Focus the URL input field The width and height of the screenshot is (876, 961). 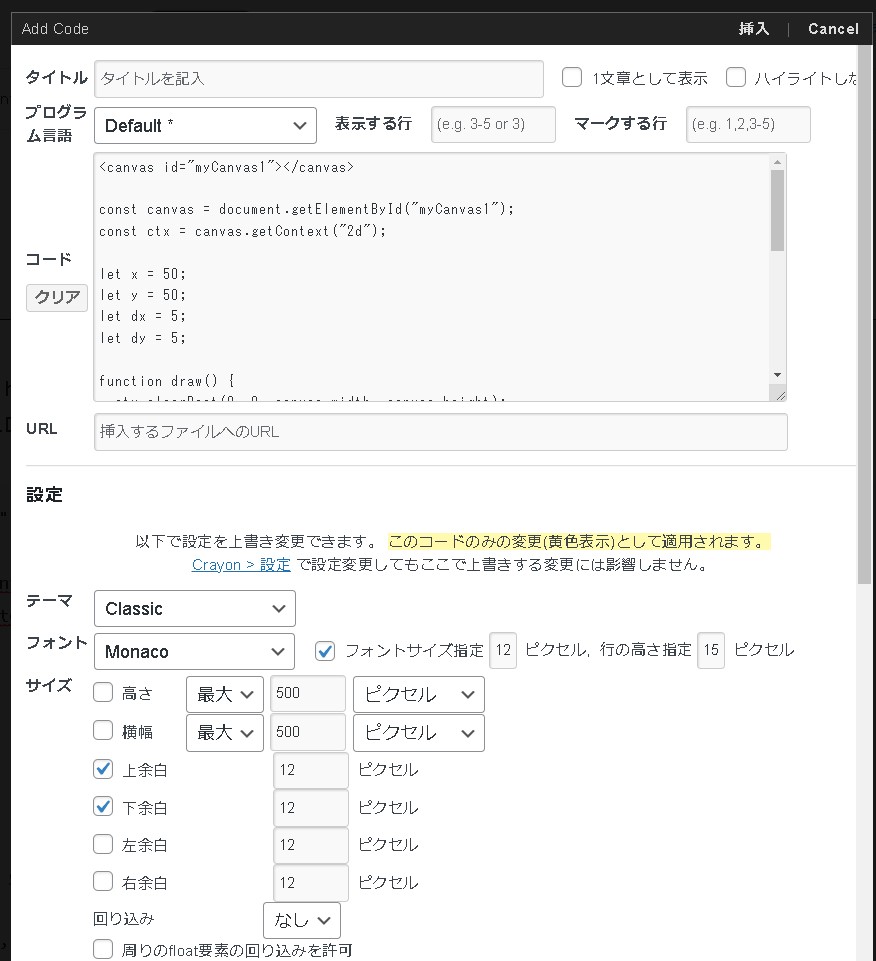tap(440, 433)
